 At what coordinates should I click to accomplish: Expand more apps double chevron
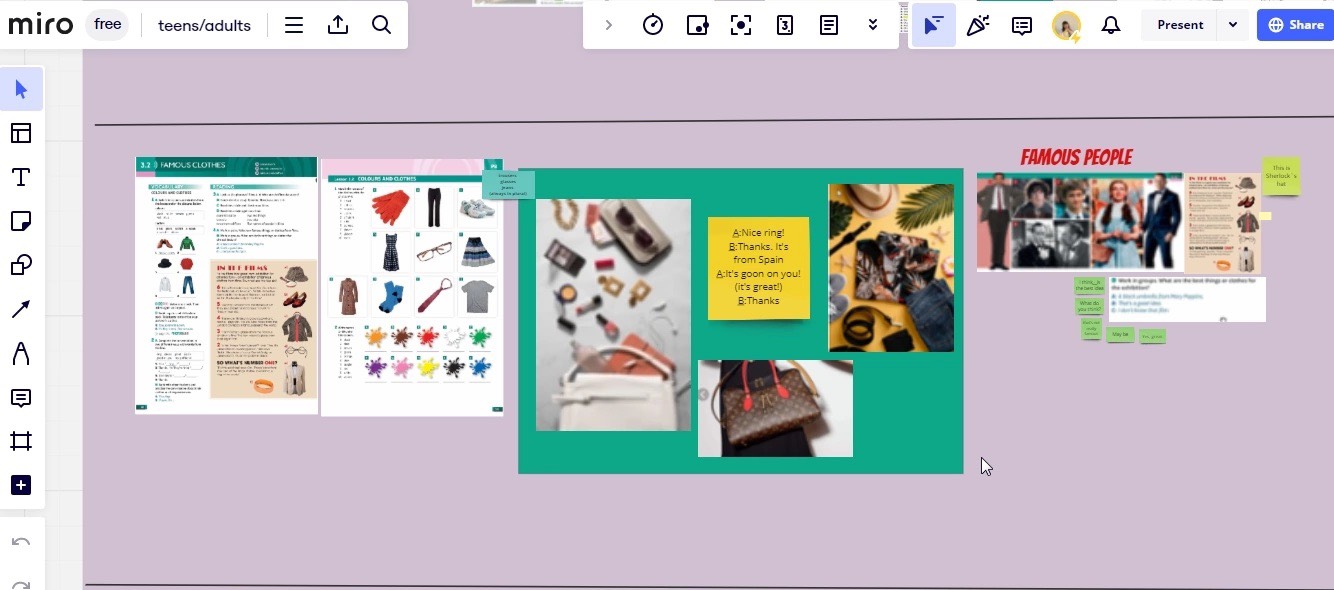click(873, 25)
